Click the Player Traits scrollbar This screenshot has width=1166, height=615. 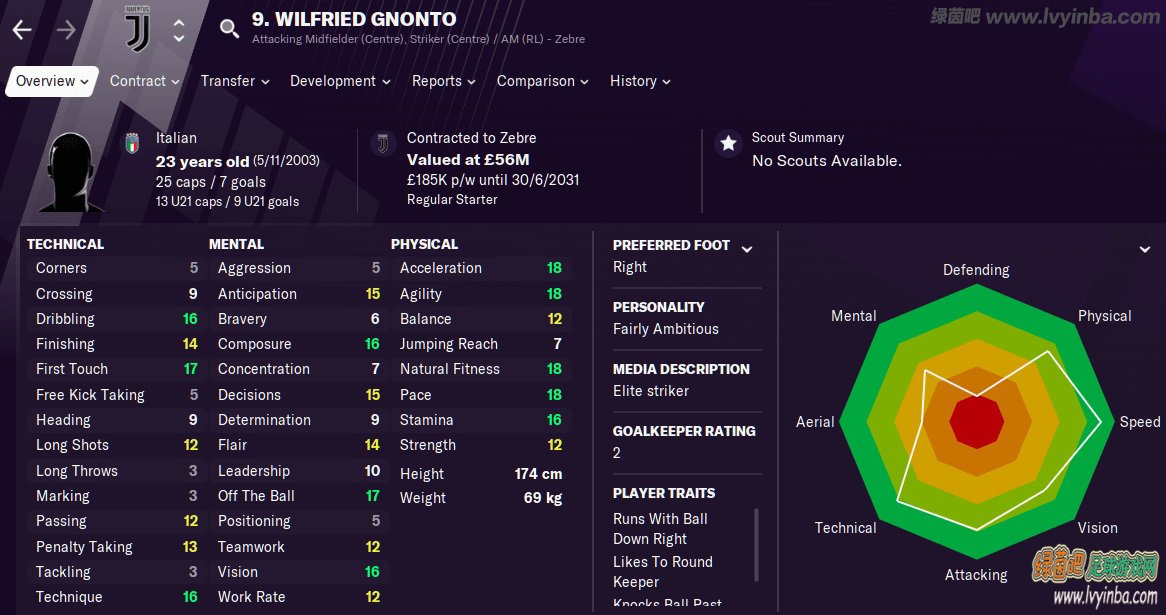click(x=757, y=544)
